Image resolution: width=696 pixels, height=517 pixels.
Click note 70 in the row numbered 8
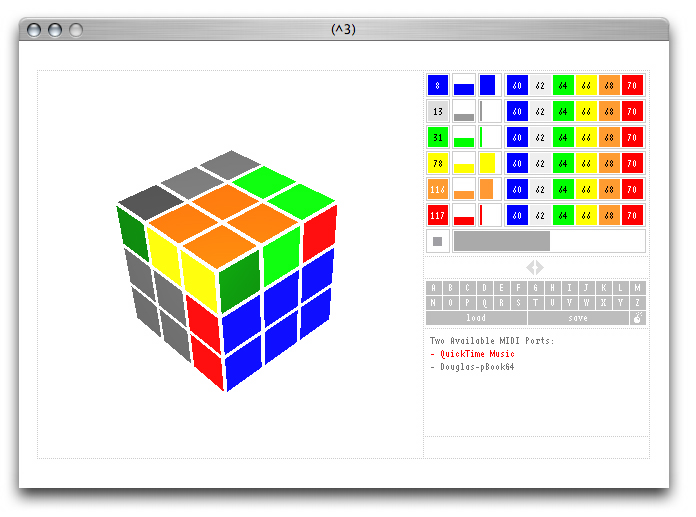coord(632,85)
